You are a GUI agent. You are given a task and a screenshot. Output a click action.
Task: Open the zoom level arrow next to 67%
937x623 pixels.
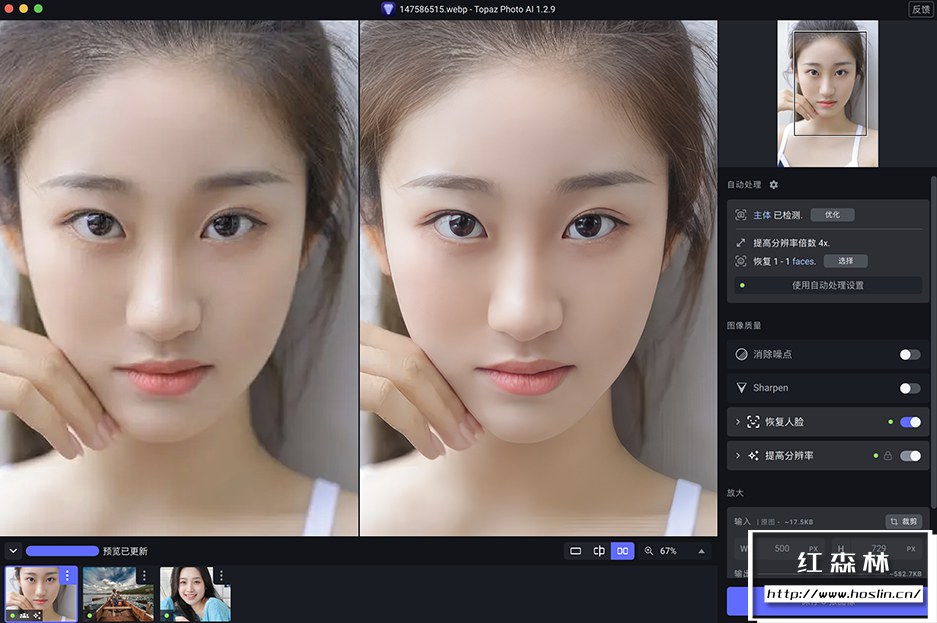point(701,551)
